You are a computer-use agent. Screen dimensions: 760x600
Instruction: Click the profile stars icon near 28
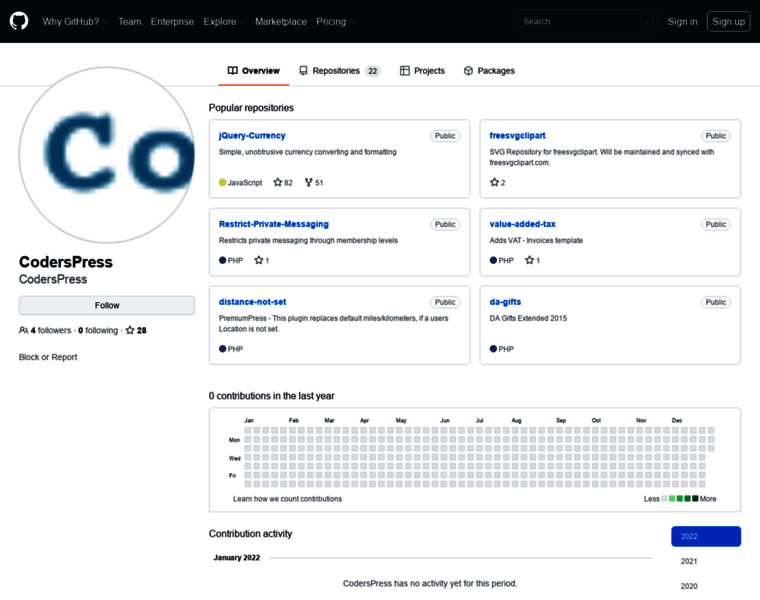coord(130,330)
